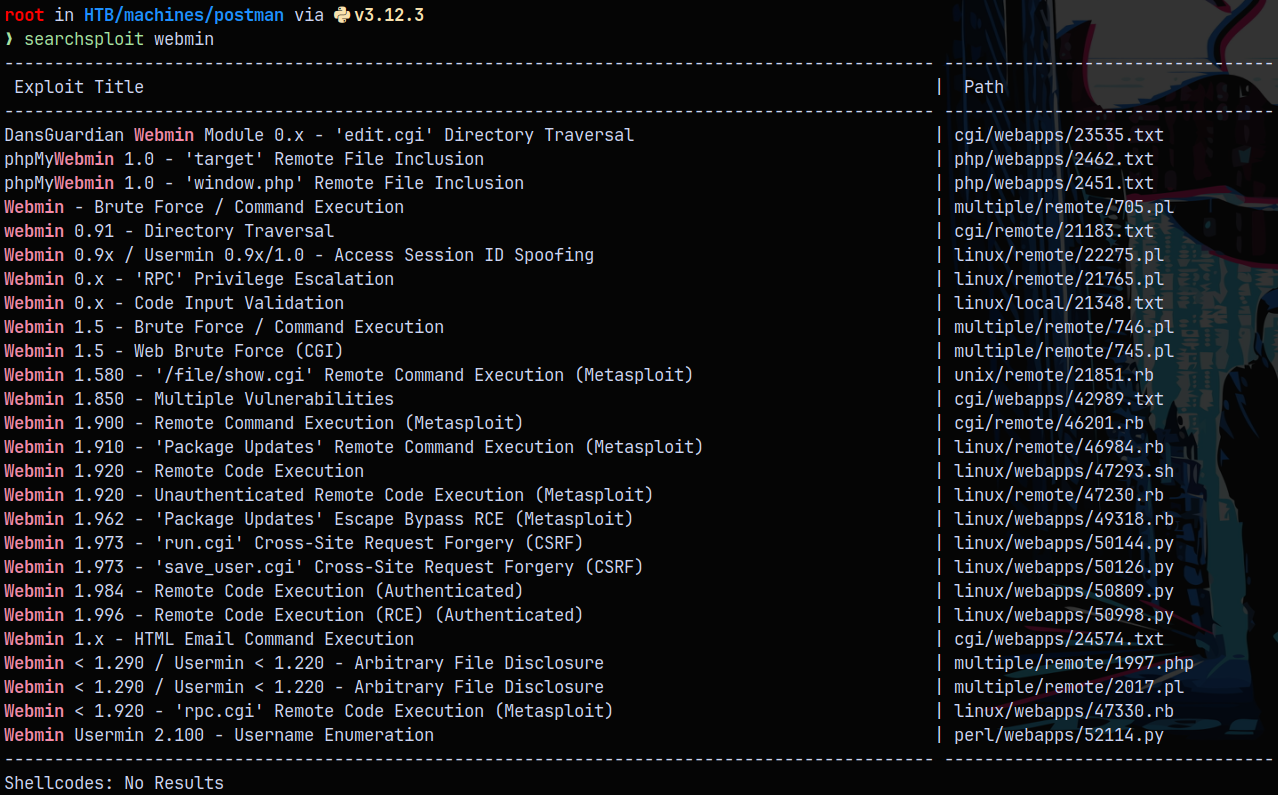Select Webmin 1.984 Authenticated RCE title

coord(264,591)
